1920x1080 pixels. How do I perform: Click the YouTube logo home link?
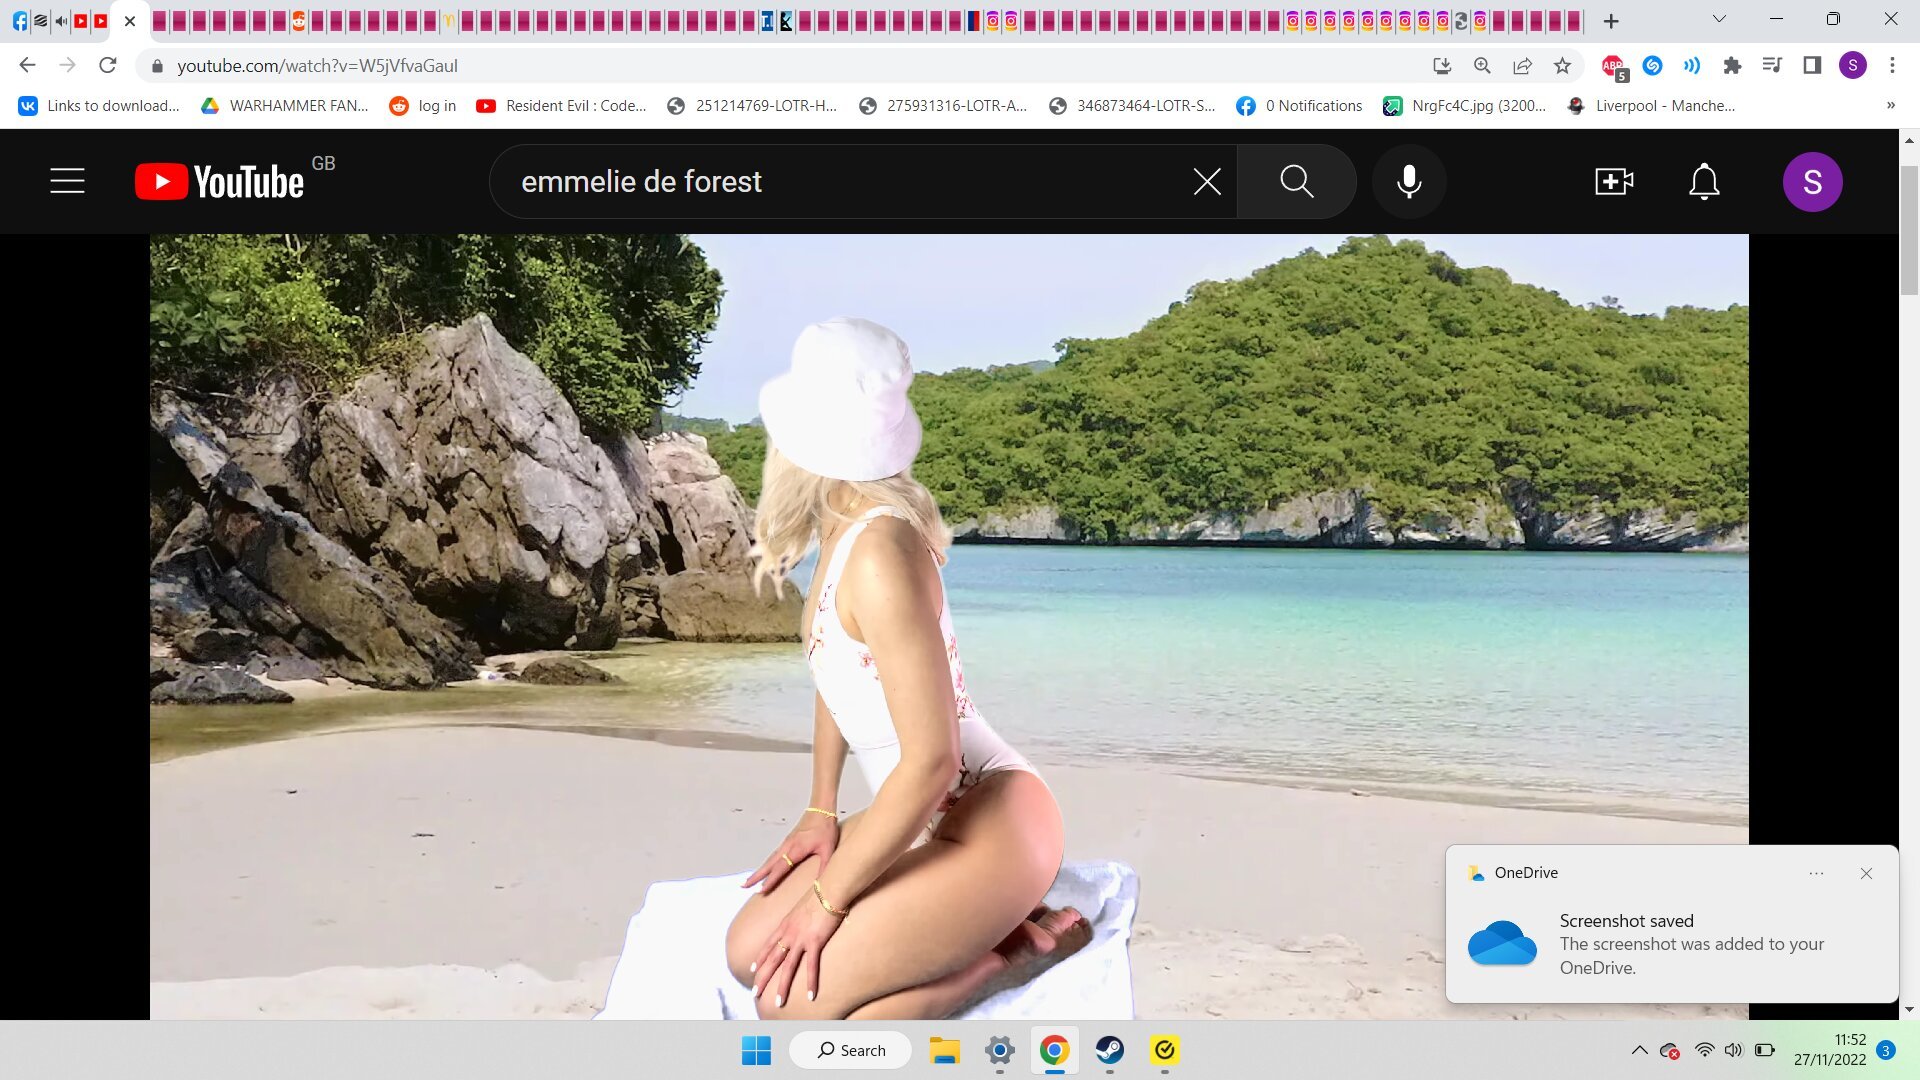point(220,181)
